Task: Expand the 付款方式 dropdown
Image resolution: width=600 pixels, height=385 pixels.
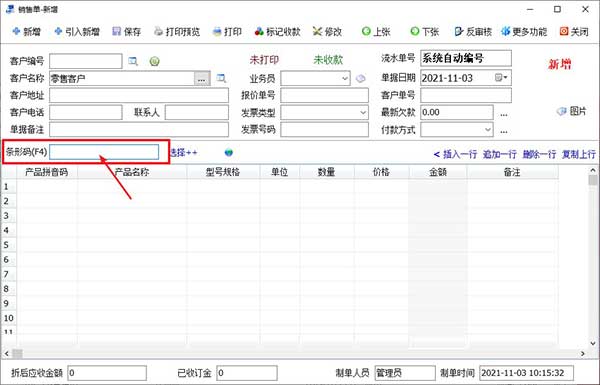Action: [488, 129]
